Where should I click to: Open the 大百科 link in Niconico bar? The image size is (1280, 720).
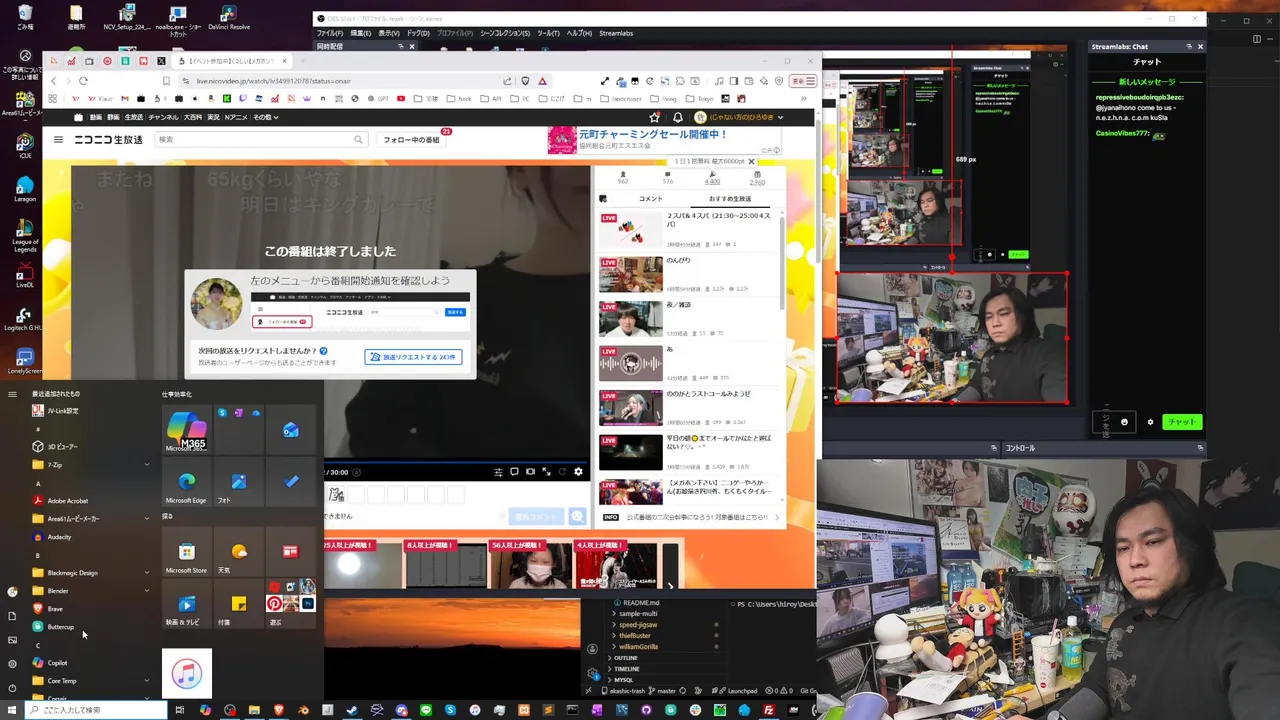click(192, 117)
